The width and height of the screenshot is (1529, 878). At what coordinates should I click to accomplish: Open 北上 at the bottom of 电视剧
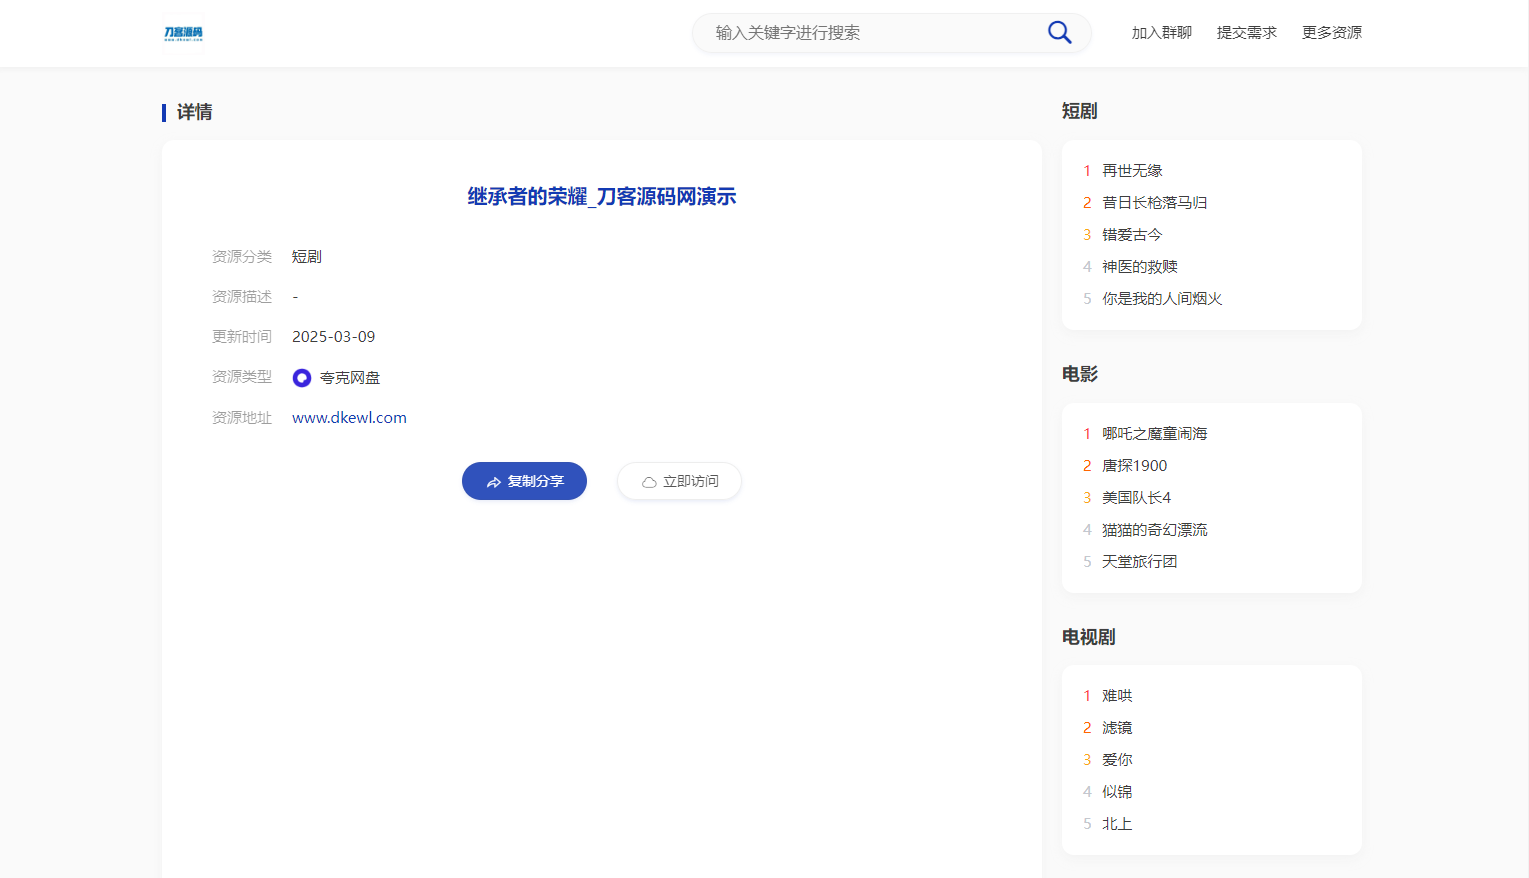1117,823
